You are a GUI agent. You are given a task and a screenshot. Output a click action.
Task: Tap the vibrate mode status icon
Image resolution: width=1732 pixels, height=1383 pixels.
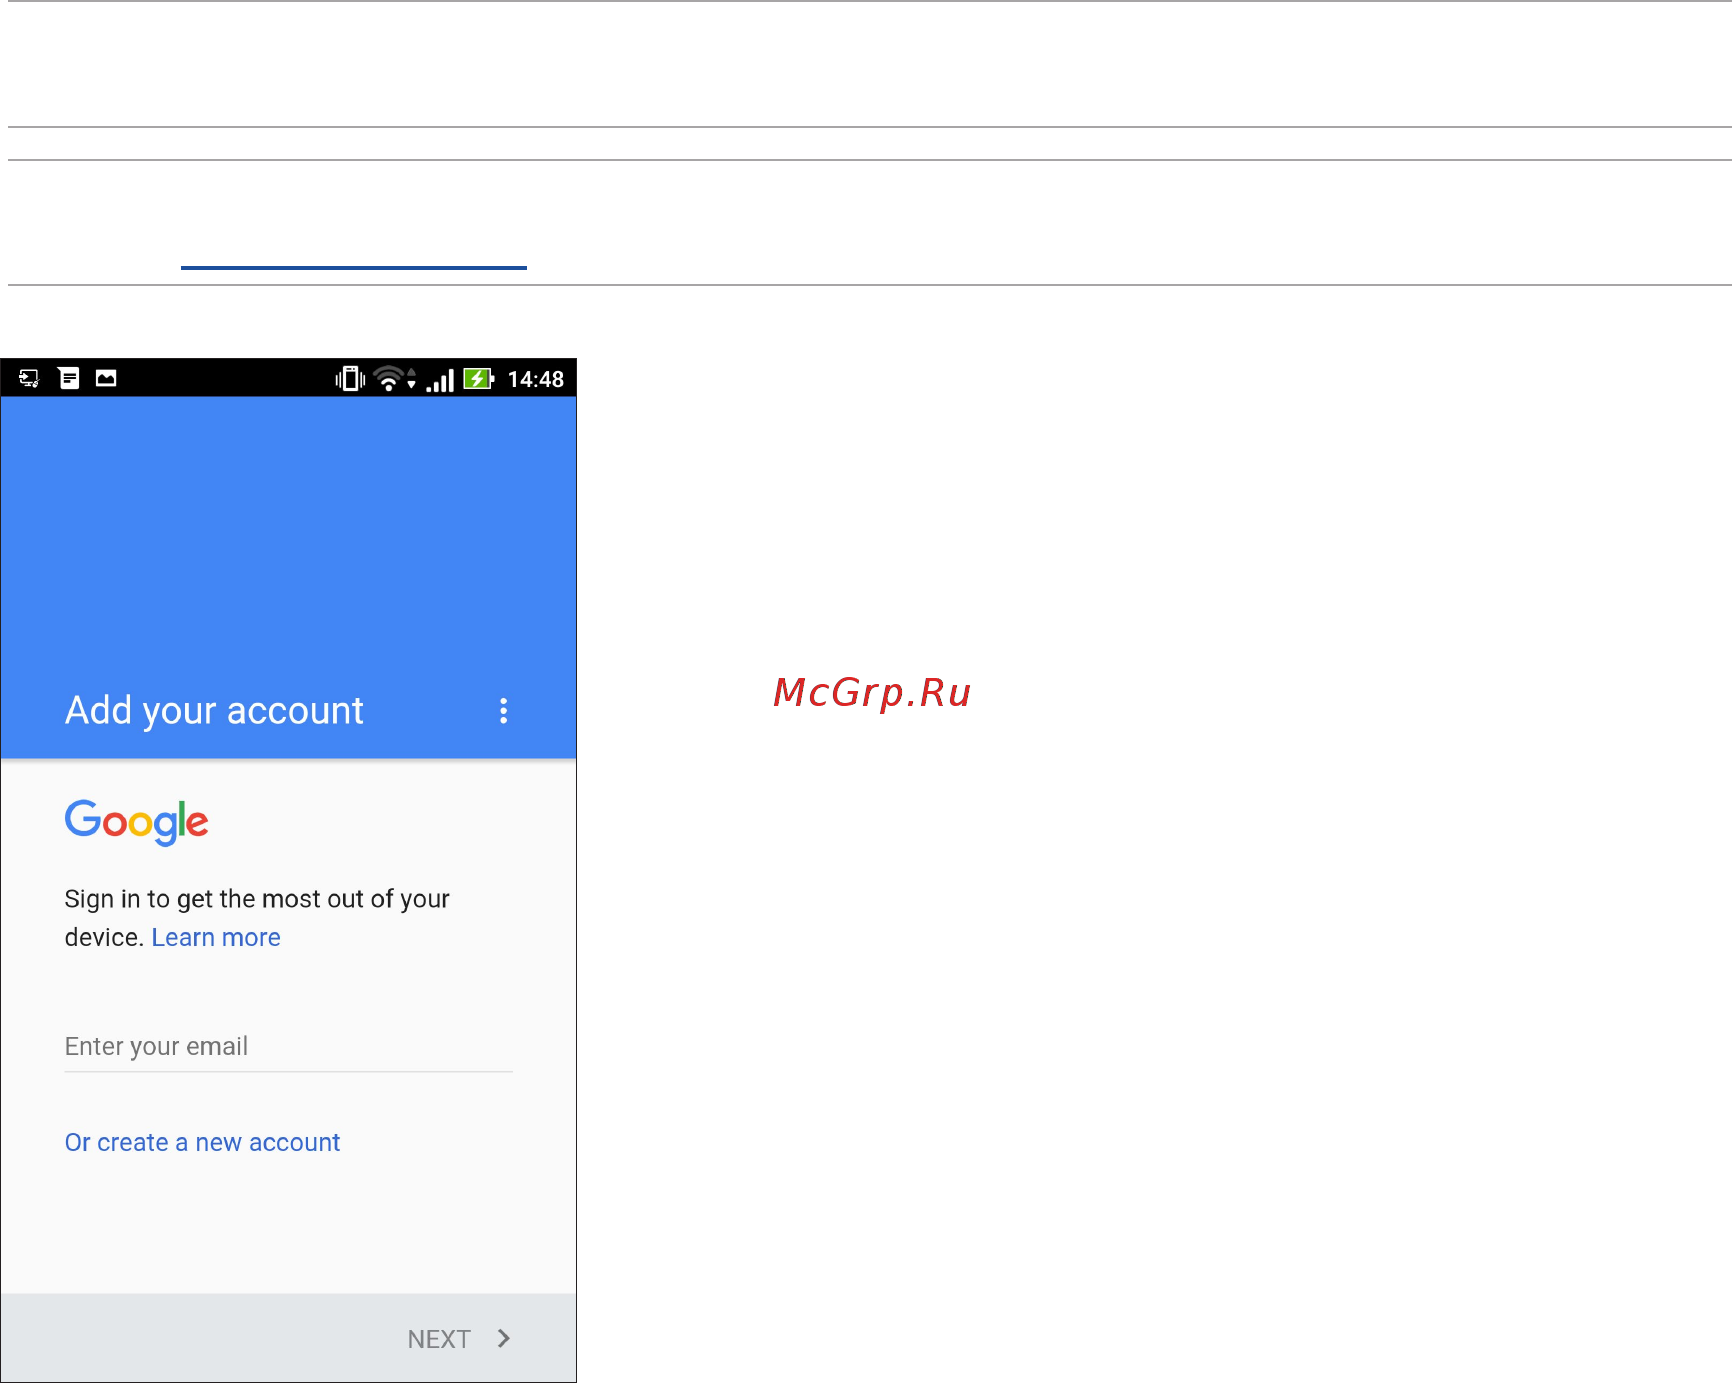point(350,379)
